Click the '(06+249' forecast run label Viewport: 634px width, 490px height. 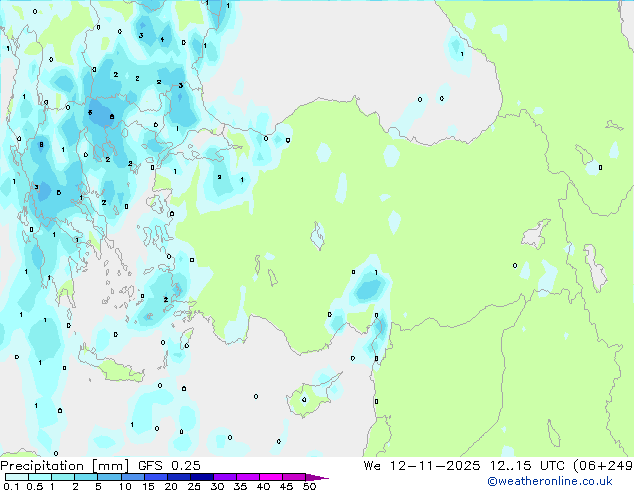click(603, 466)
